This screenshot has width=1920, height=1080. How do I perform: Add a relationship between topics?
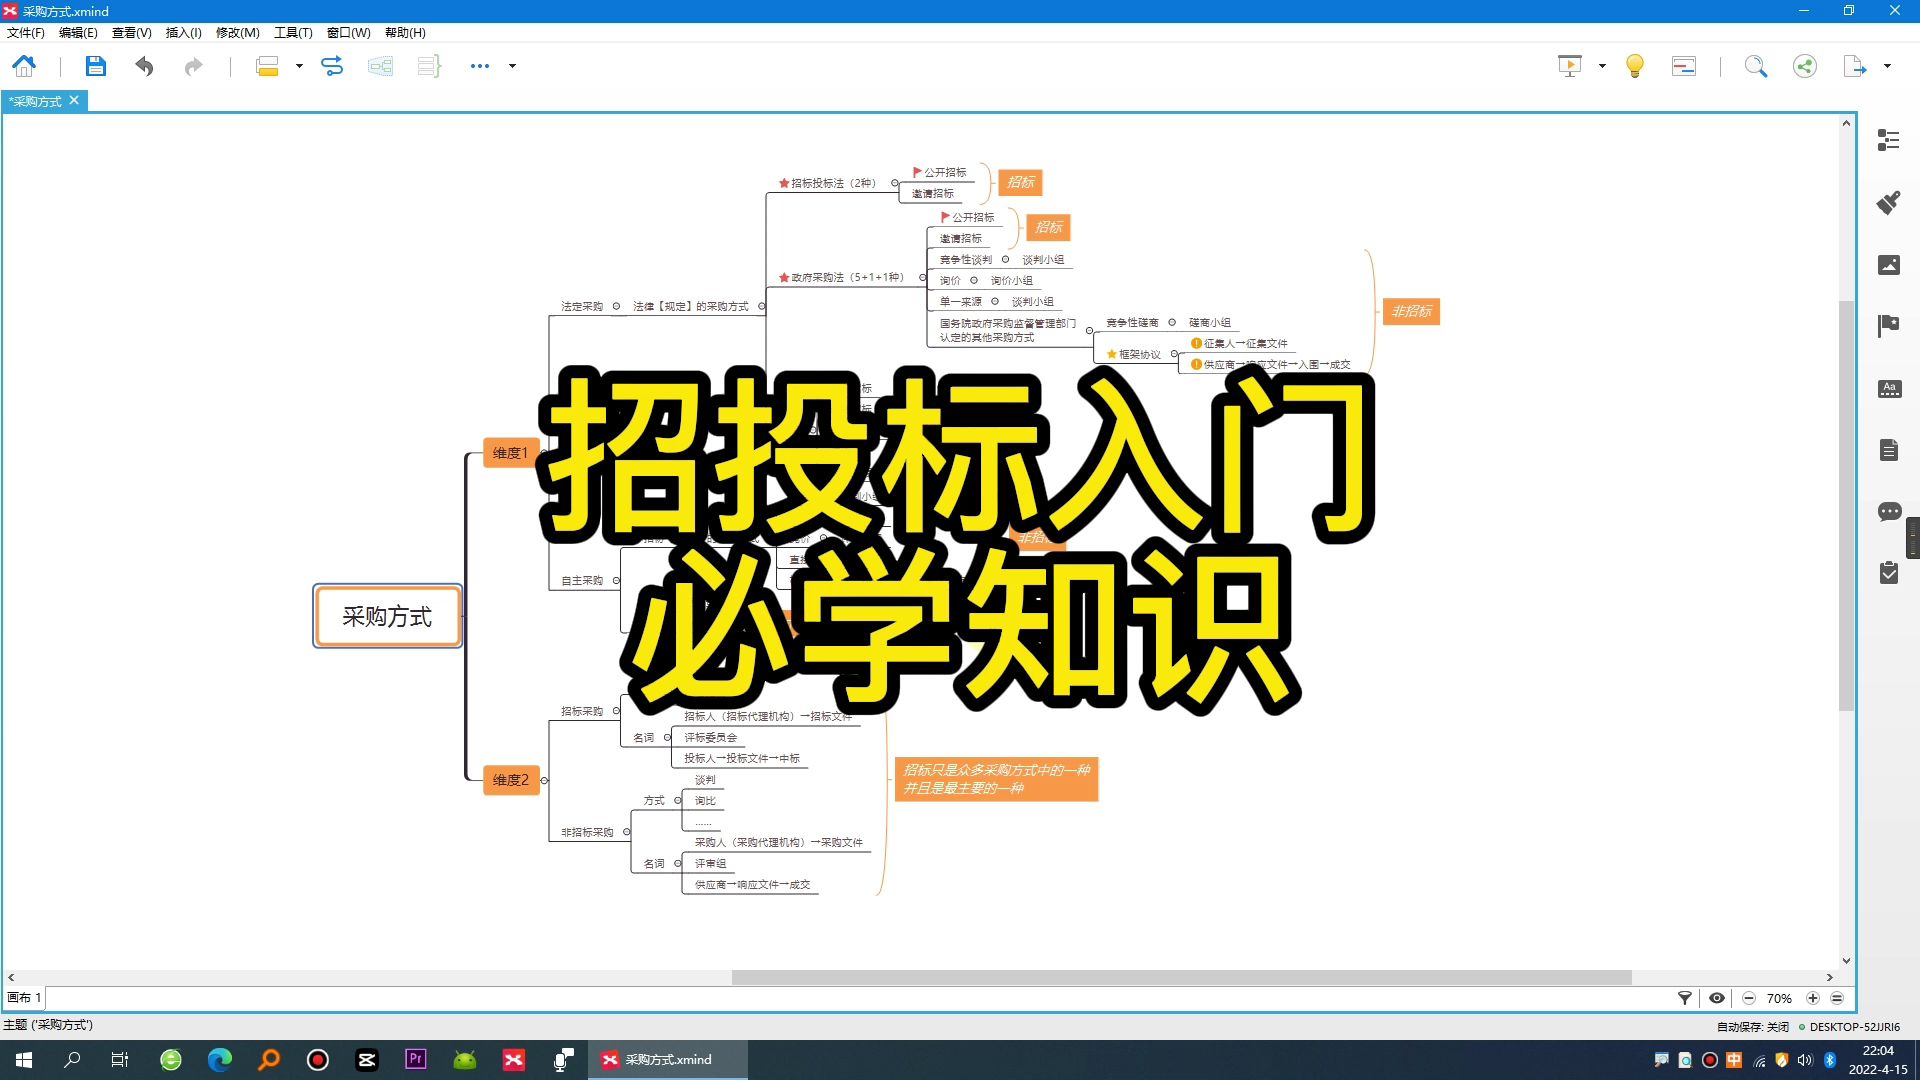click(x=332, y=66)
